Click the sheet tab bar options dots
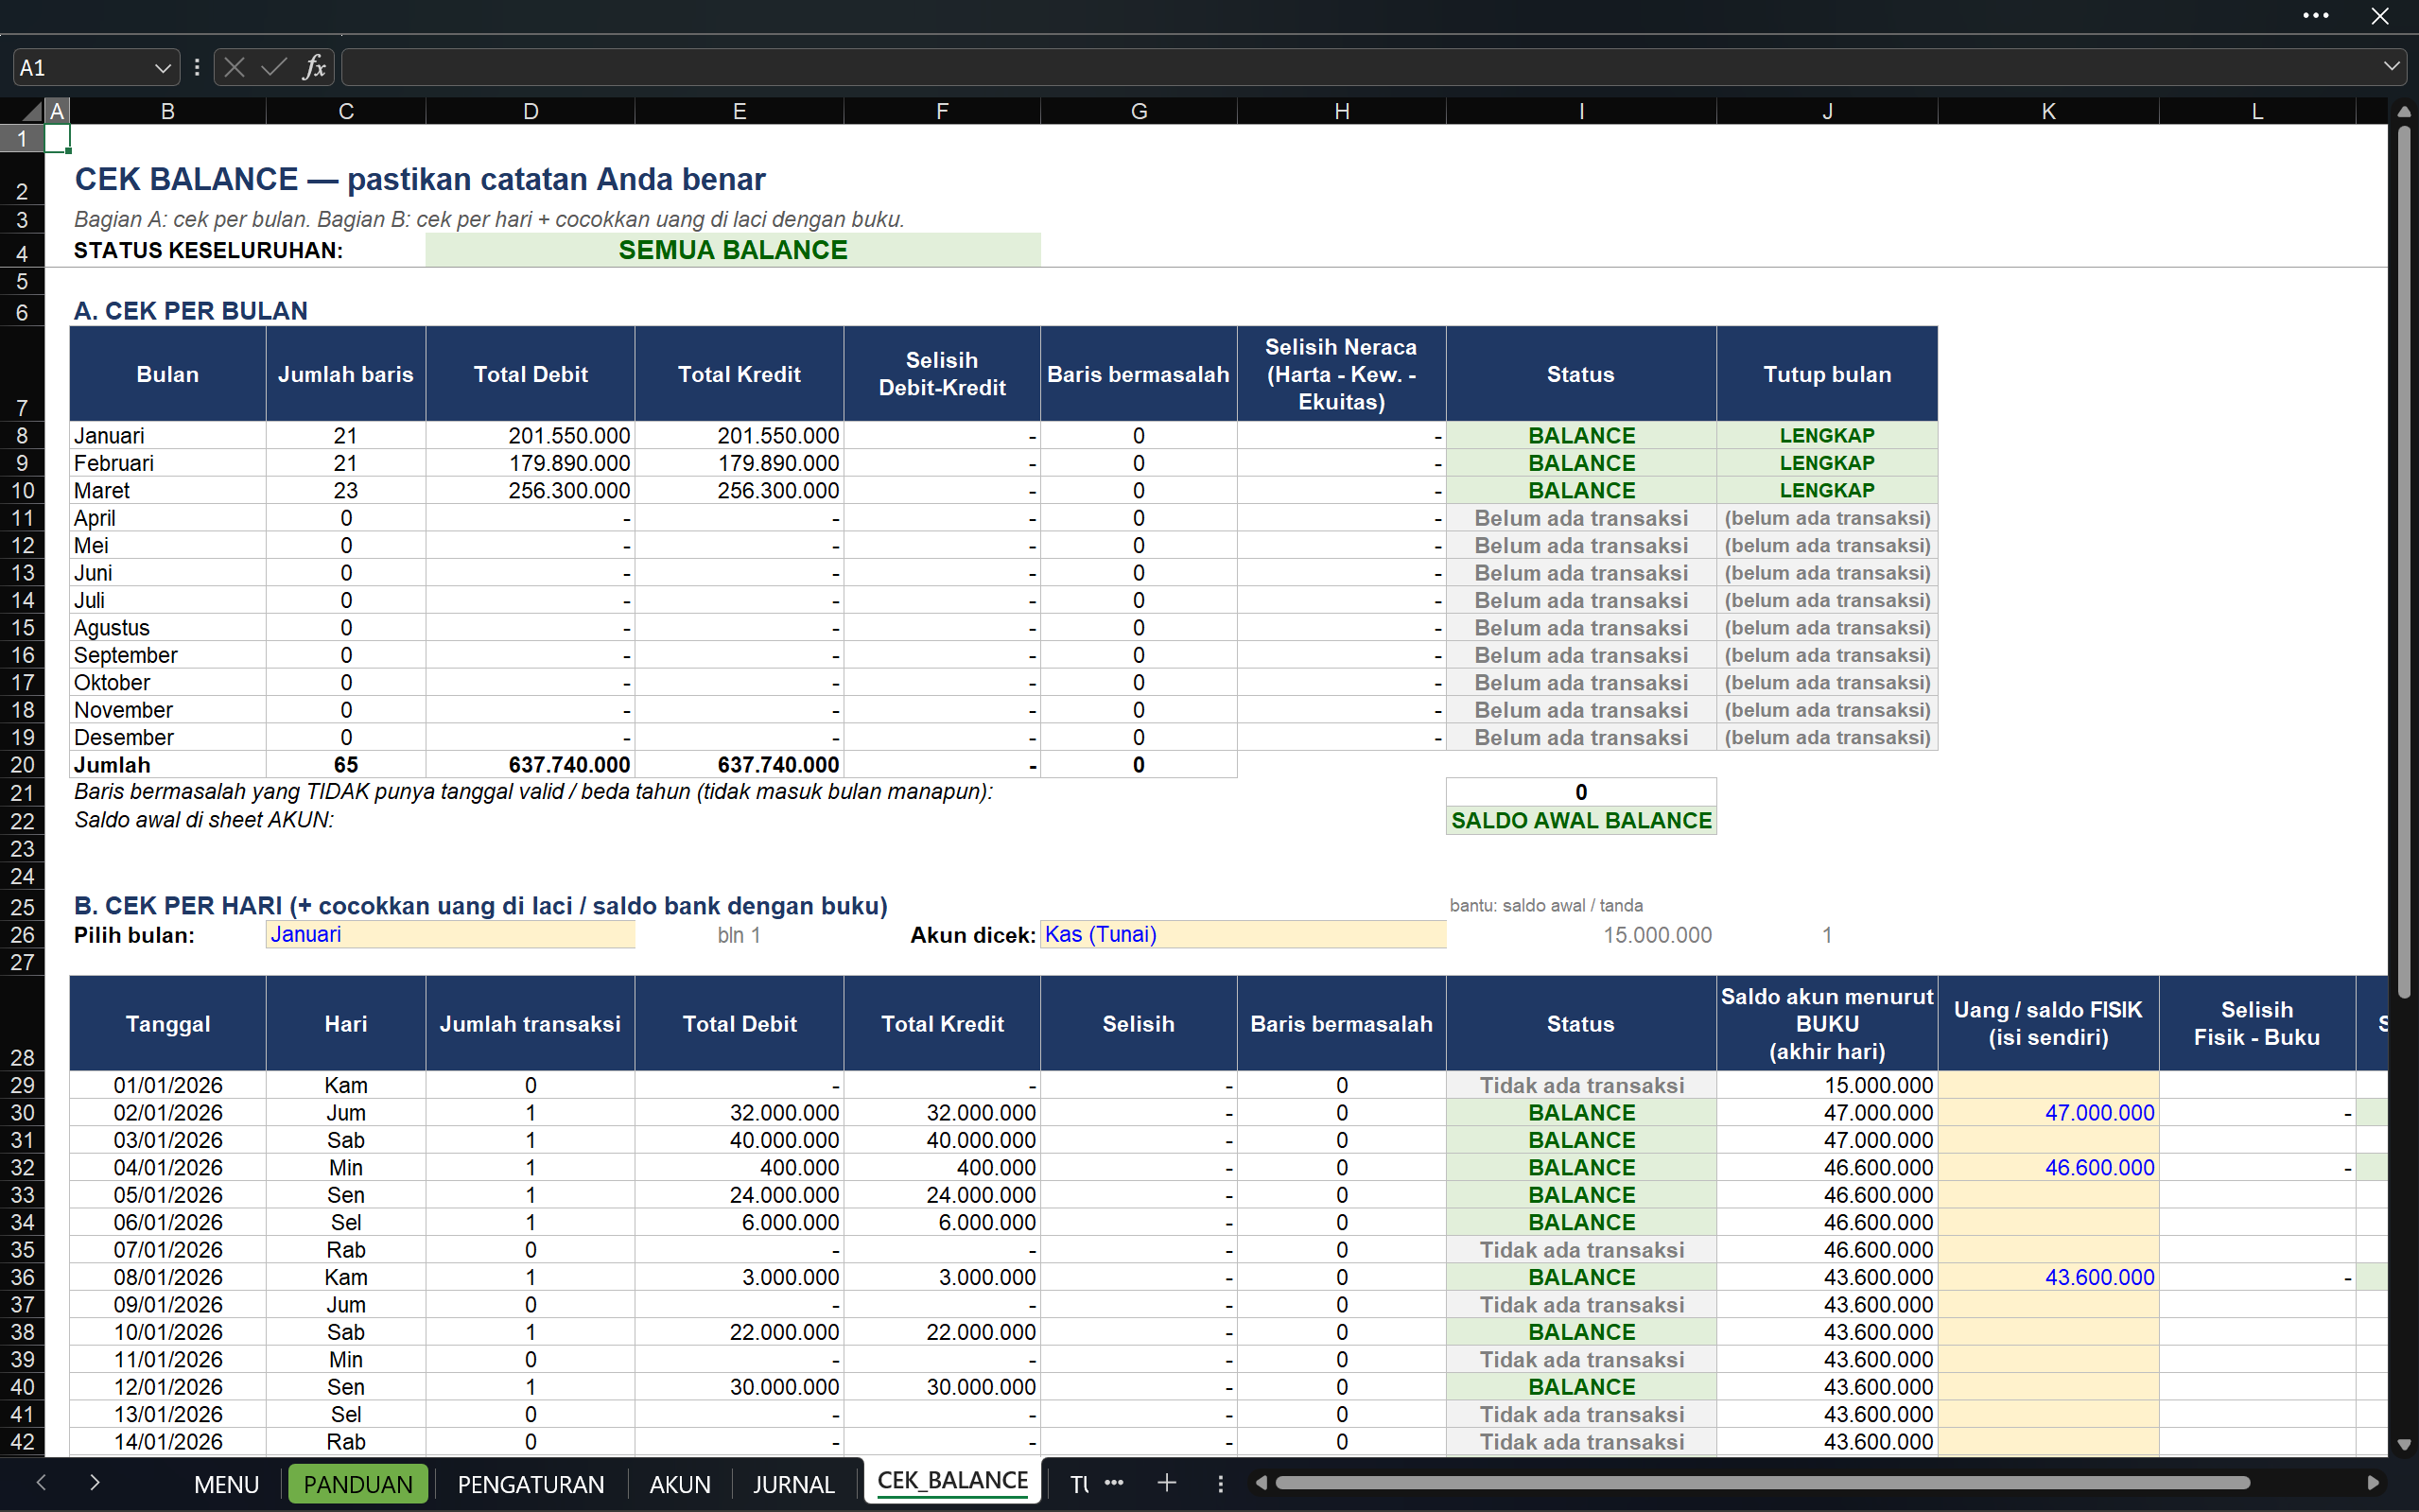2419x1512 pixels. pyautogui.click(x=1220, y=1483)
